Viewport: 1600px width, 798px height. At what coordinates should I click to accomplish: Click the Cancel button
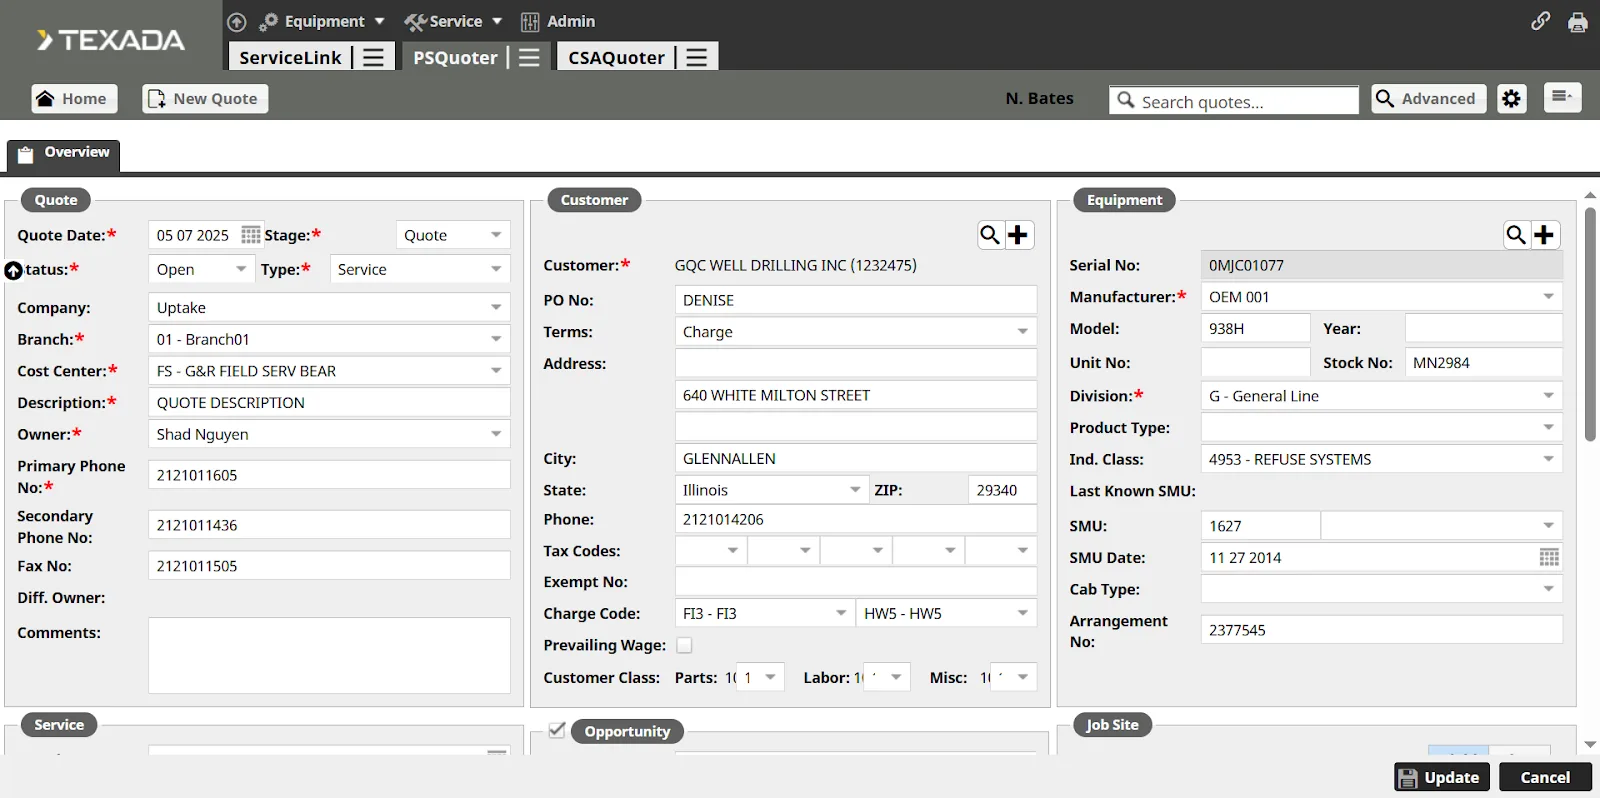coord(1545,777)
